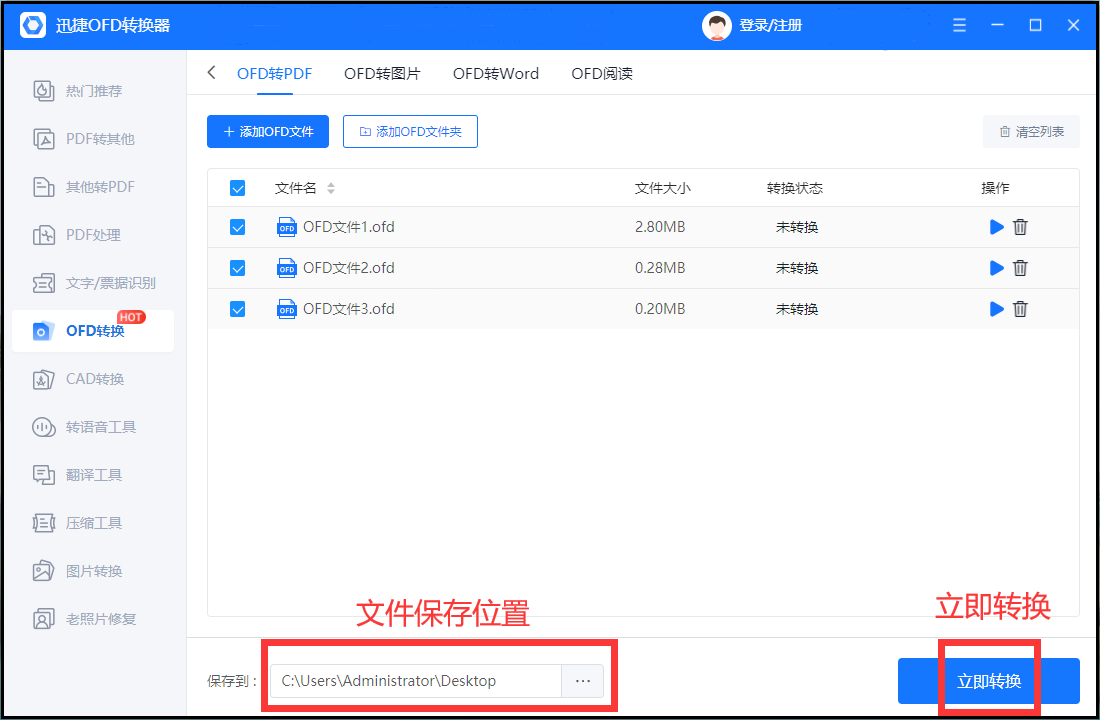Click the 0.28MB size value
Image resolution: width=1100 pixels, height=720 pixels.
pos(660,268)
